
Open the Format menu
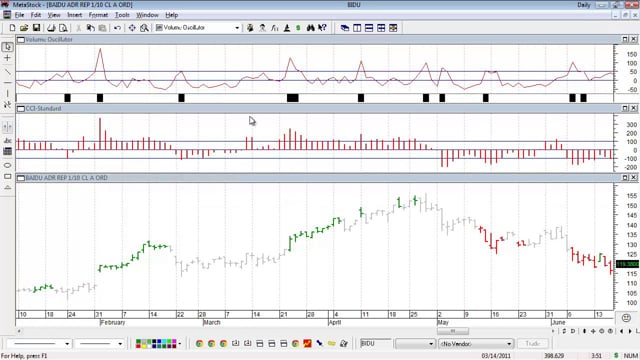(98, 15)
